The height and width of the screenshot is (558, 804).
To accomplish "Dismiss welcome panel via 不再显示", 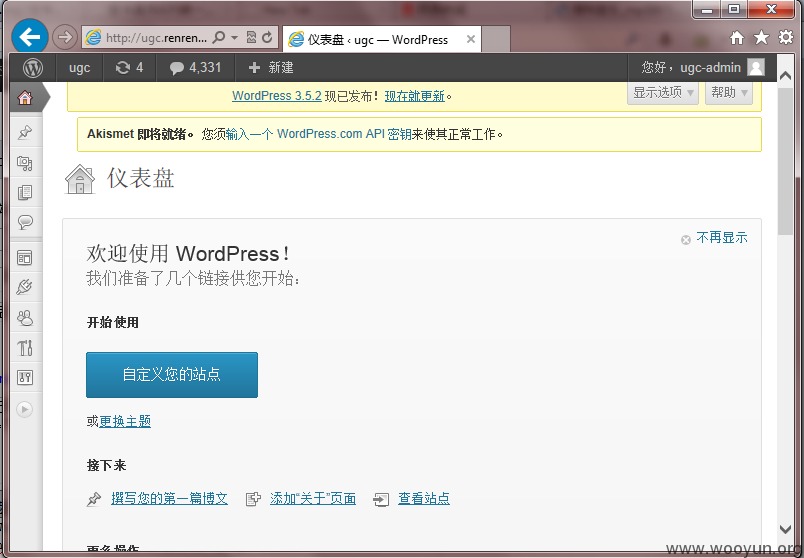I will click(714, 238).
